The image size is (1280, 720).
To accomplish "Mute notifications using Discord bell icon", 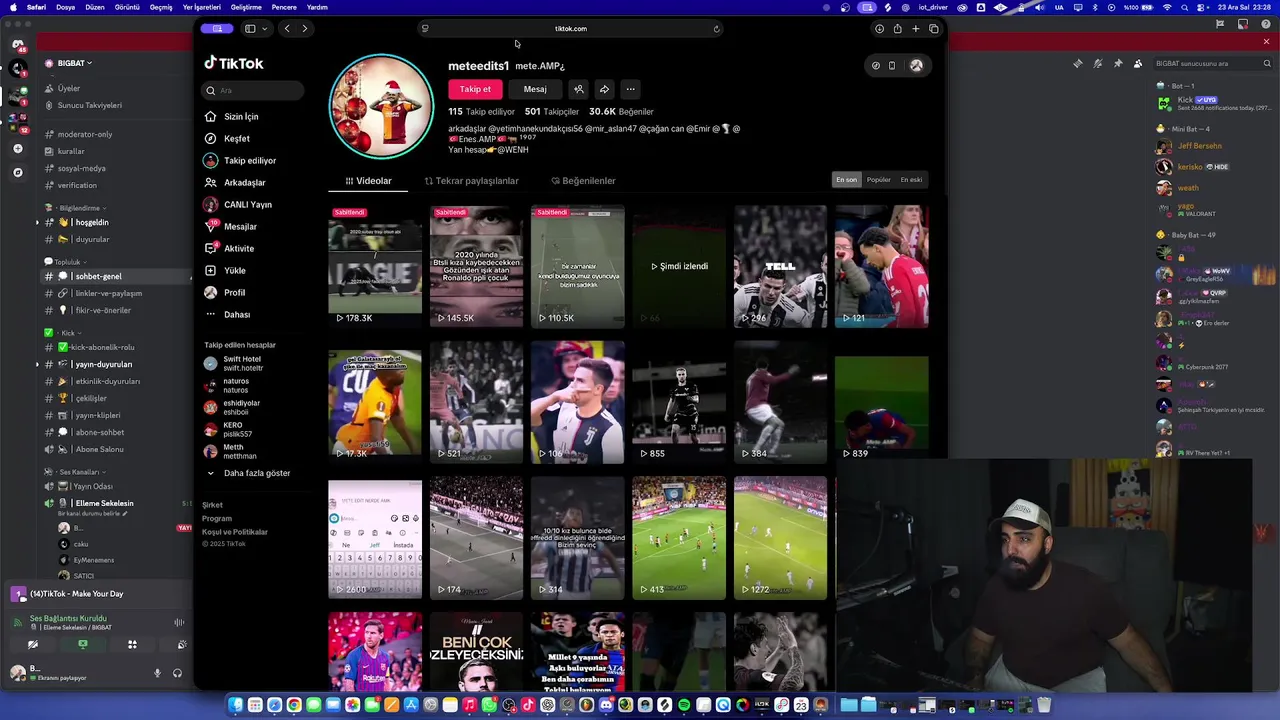I will (x=1098, y=63).
